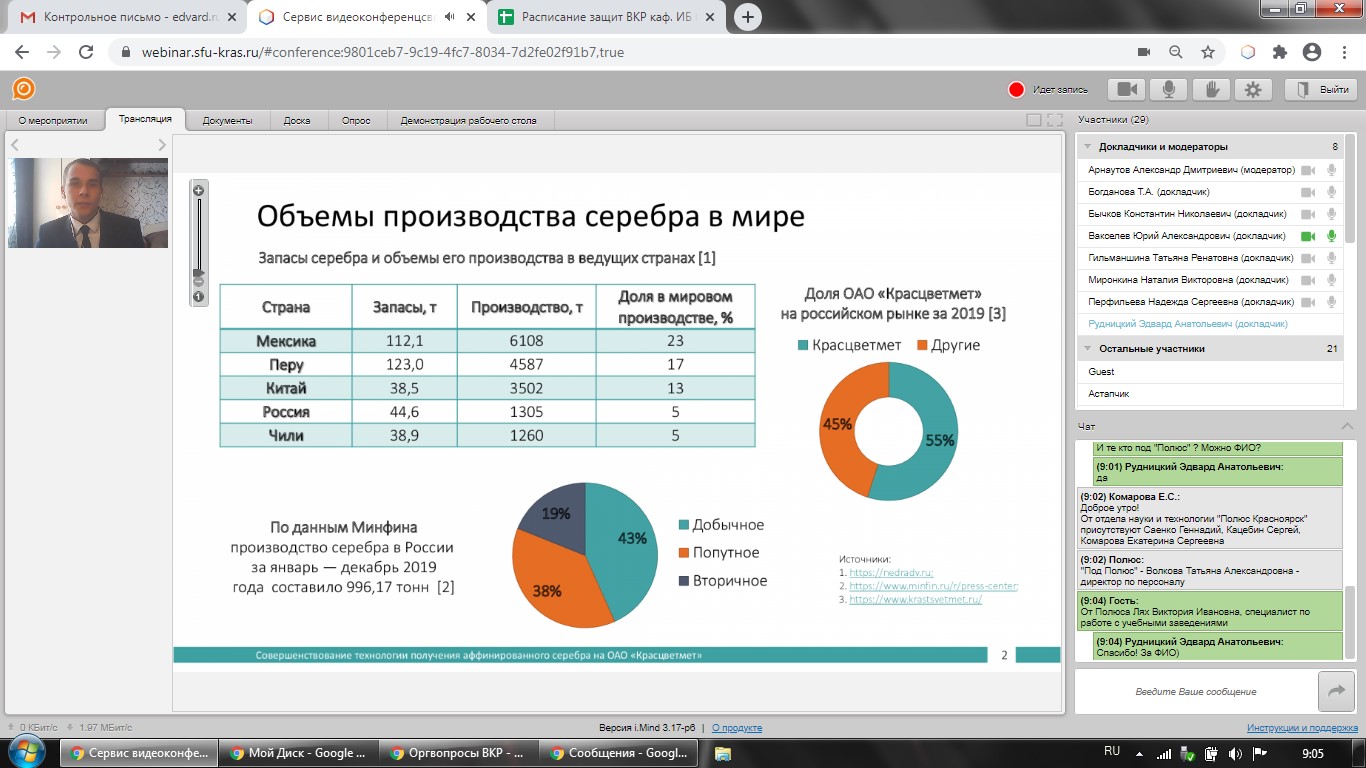Toggle microphone icon for Богданова Т.А.
Image resolution: width=1366 pixels, height=768 pixels.
[1331, 192]
